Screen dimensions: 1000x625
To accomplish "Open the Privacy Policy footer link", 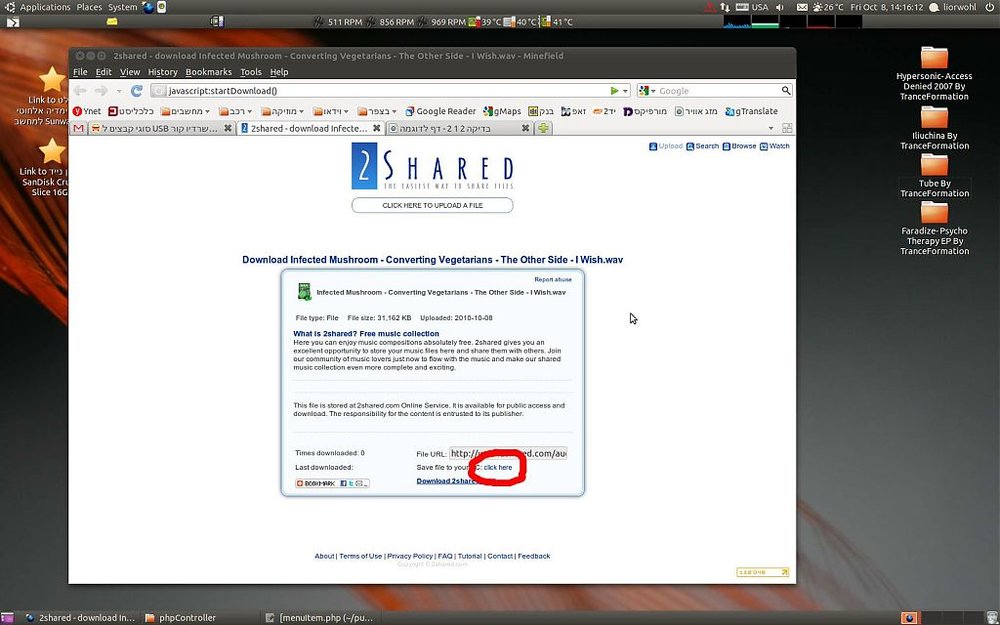I will 410,556.
